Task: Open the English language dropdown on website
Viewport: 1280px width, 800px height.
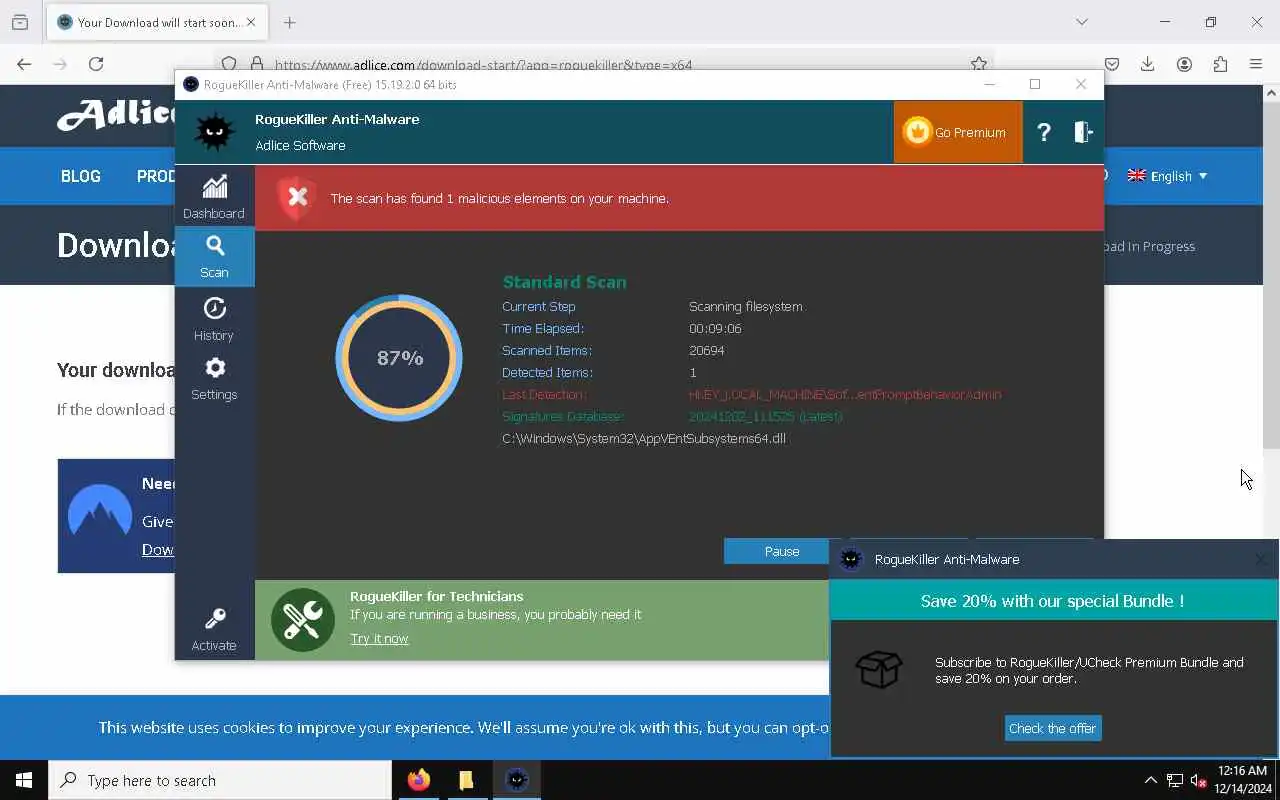Action: (1167, 176)
